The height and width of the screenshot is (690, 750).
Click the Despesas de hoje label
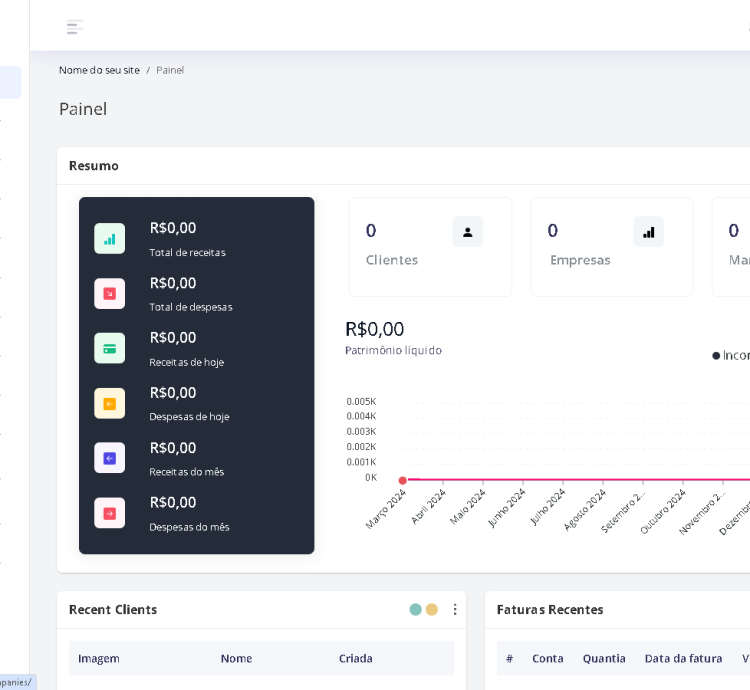[x=189, y=417]
